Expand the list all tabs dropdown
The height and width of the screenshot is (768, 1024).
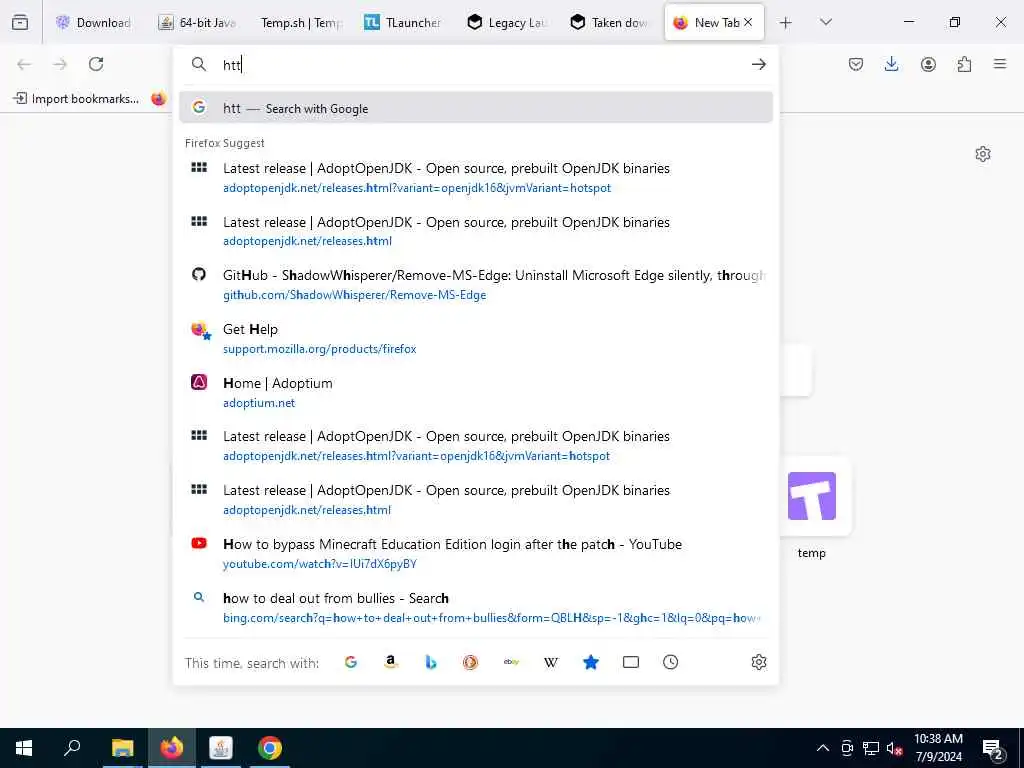(x=825, y=22)
